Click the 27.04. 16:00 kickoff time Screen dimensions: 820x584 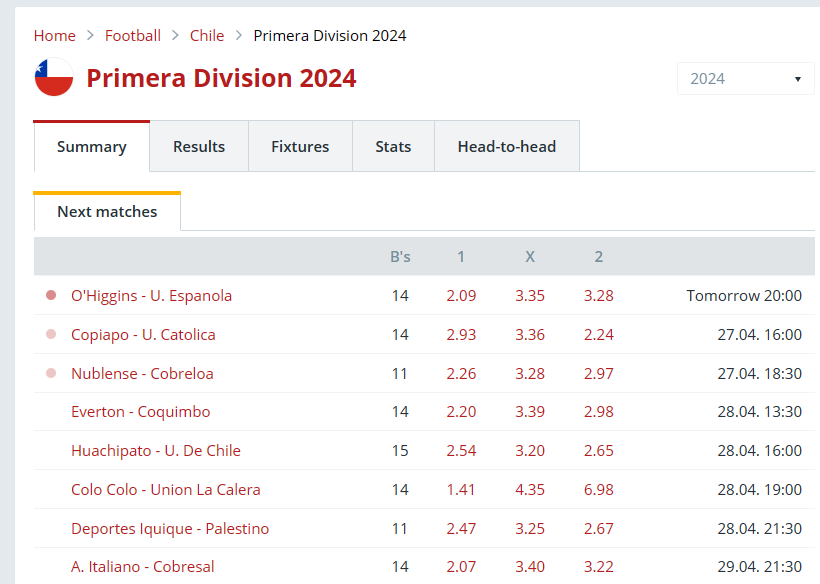(759, 335)
